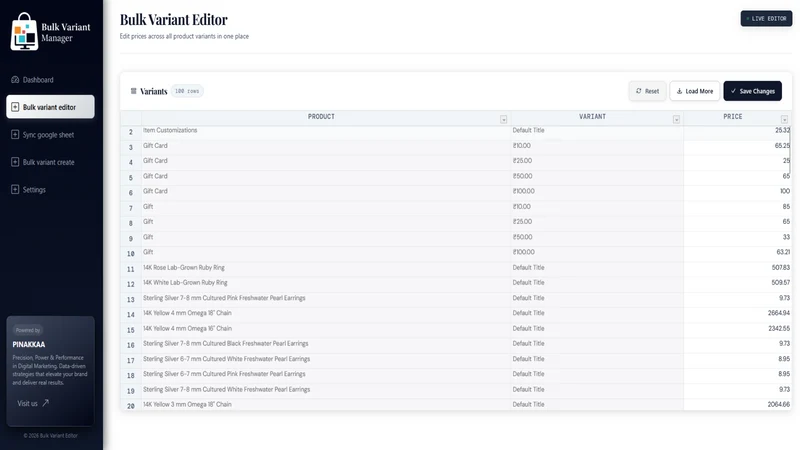This screenshot has height=450, width=800.
Task: Edit the price cell 507.83
Action: click(737, 268)
